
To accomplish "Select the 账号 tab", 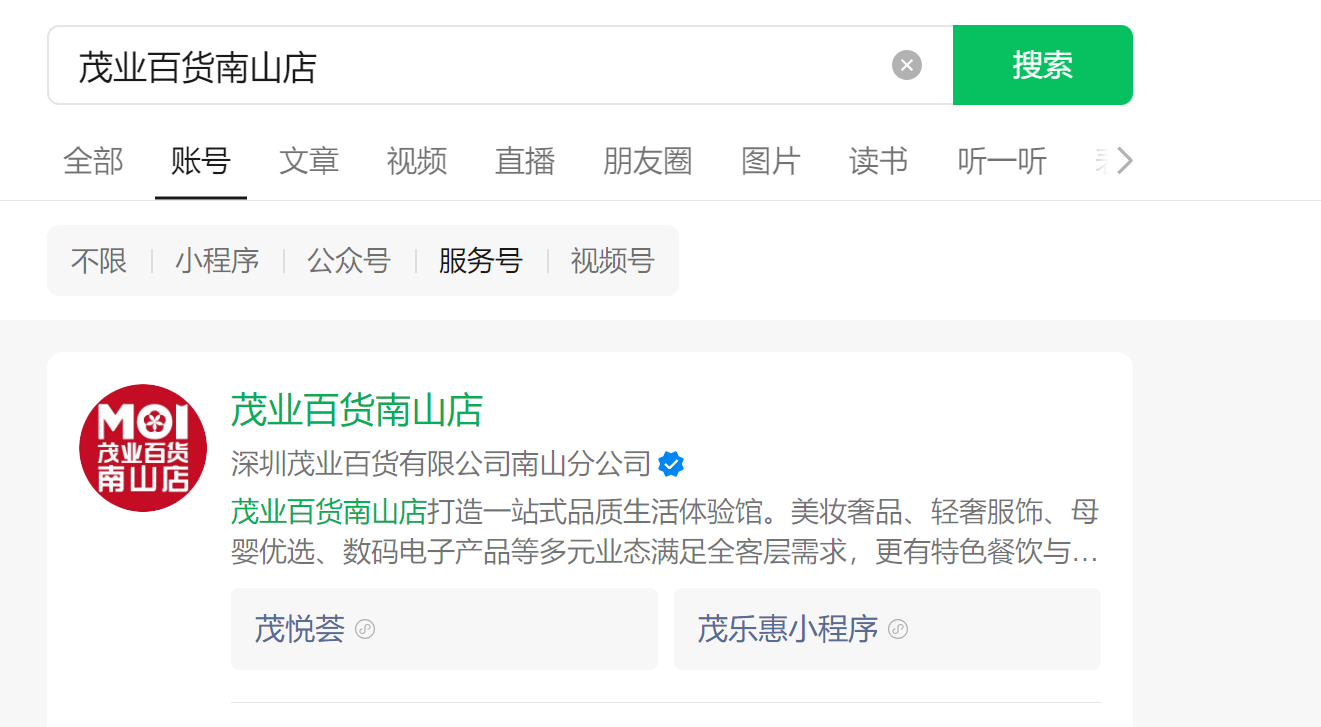I will 201,161.
